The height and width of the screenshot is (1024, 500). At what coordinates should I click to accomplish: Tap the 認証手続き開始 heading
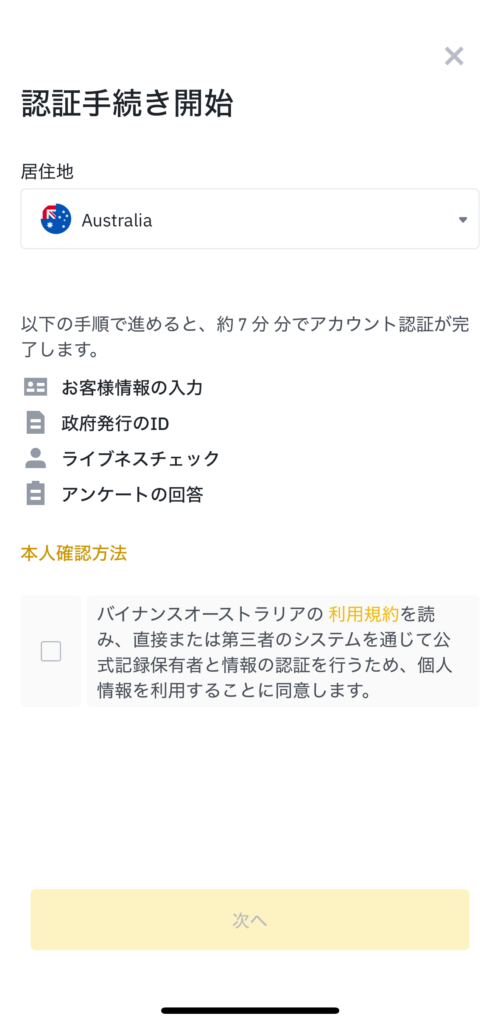[127, 104]
